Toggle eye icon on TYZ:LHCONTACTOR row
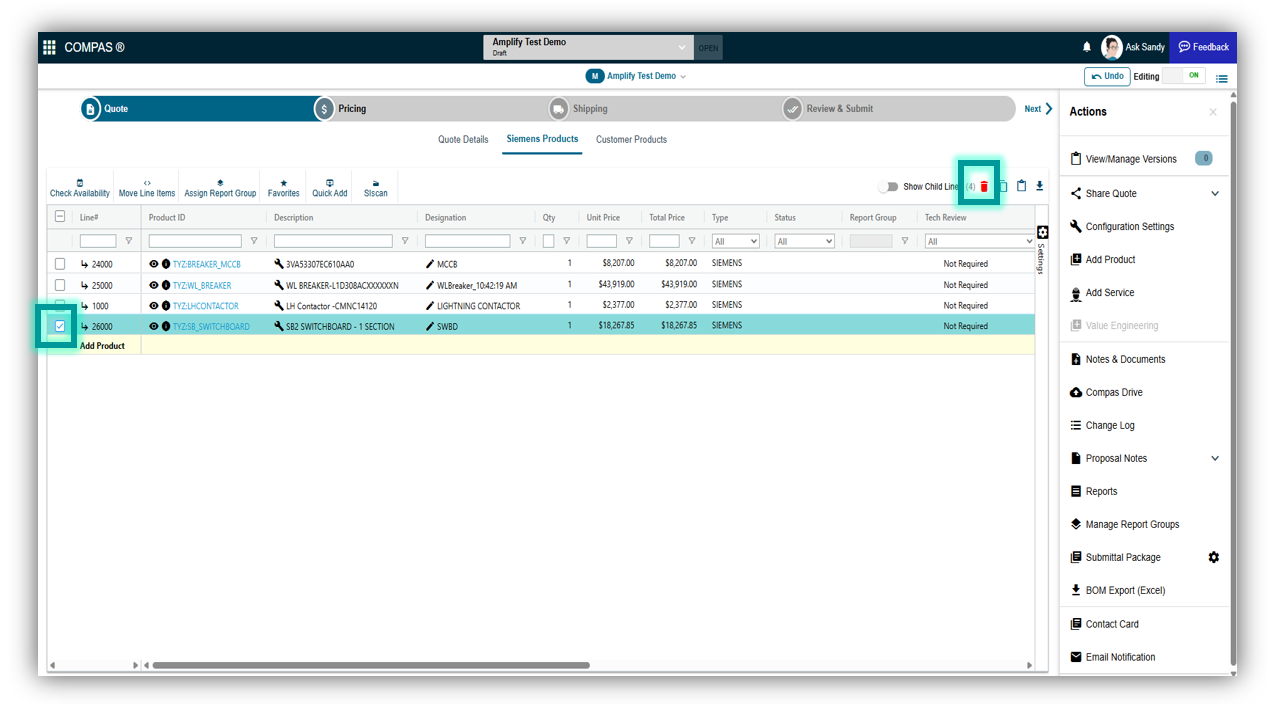This screenshot has width=1270, height=704. (154, 306)
